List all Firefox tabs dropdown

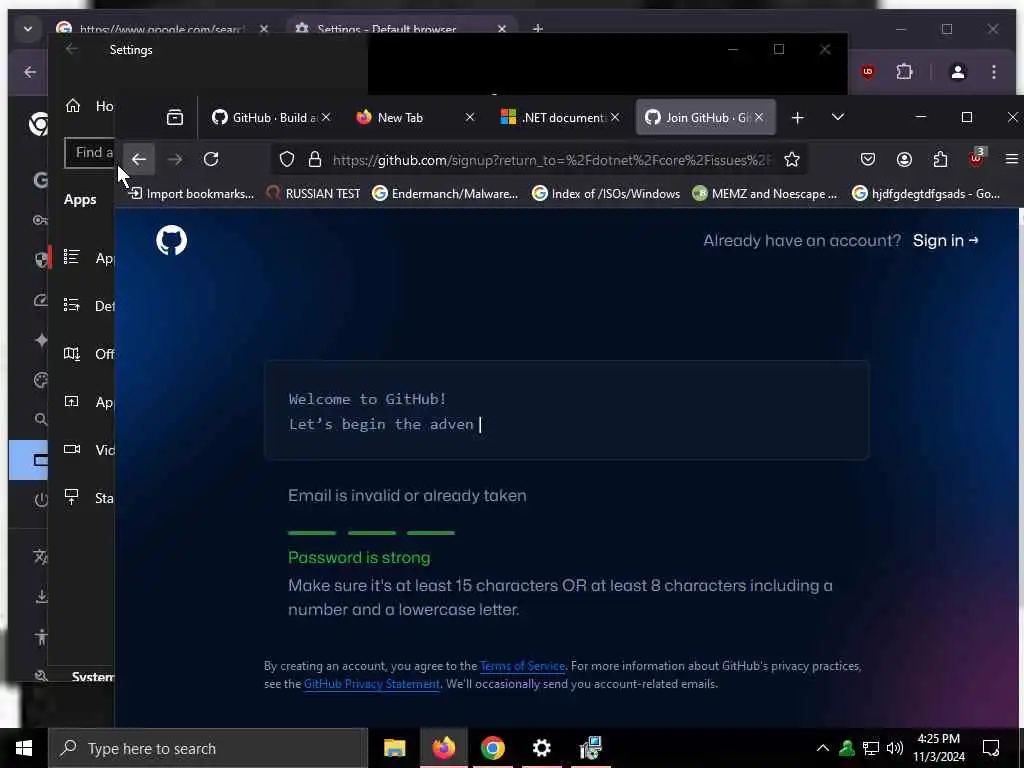click(x=838, y=118)
